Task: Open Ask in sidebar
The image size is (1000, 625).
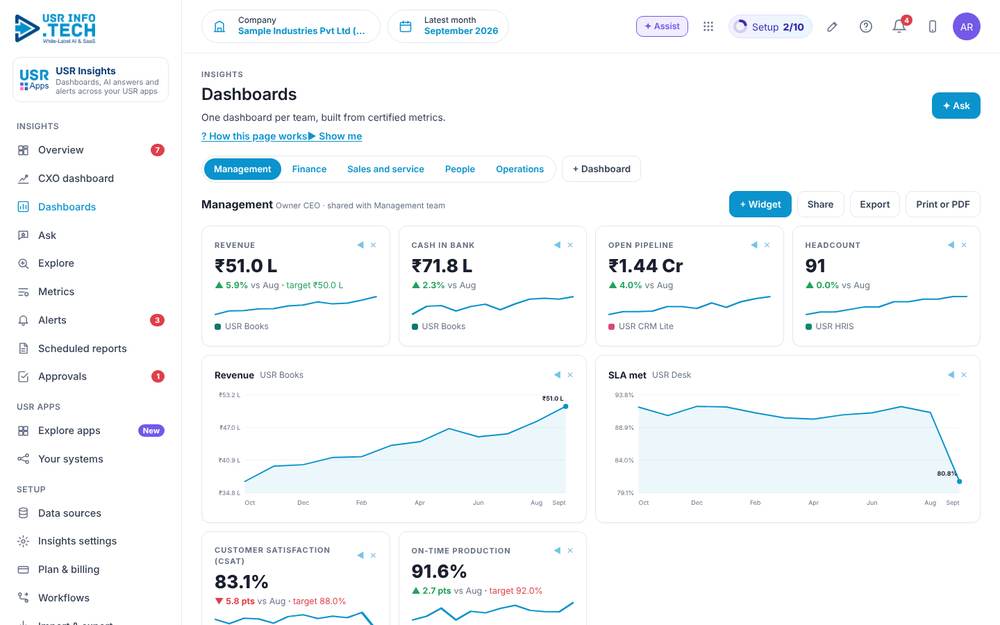Action: 91,235
